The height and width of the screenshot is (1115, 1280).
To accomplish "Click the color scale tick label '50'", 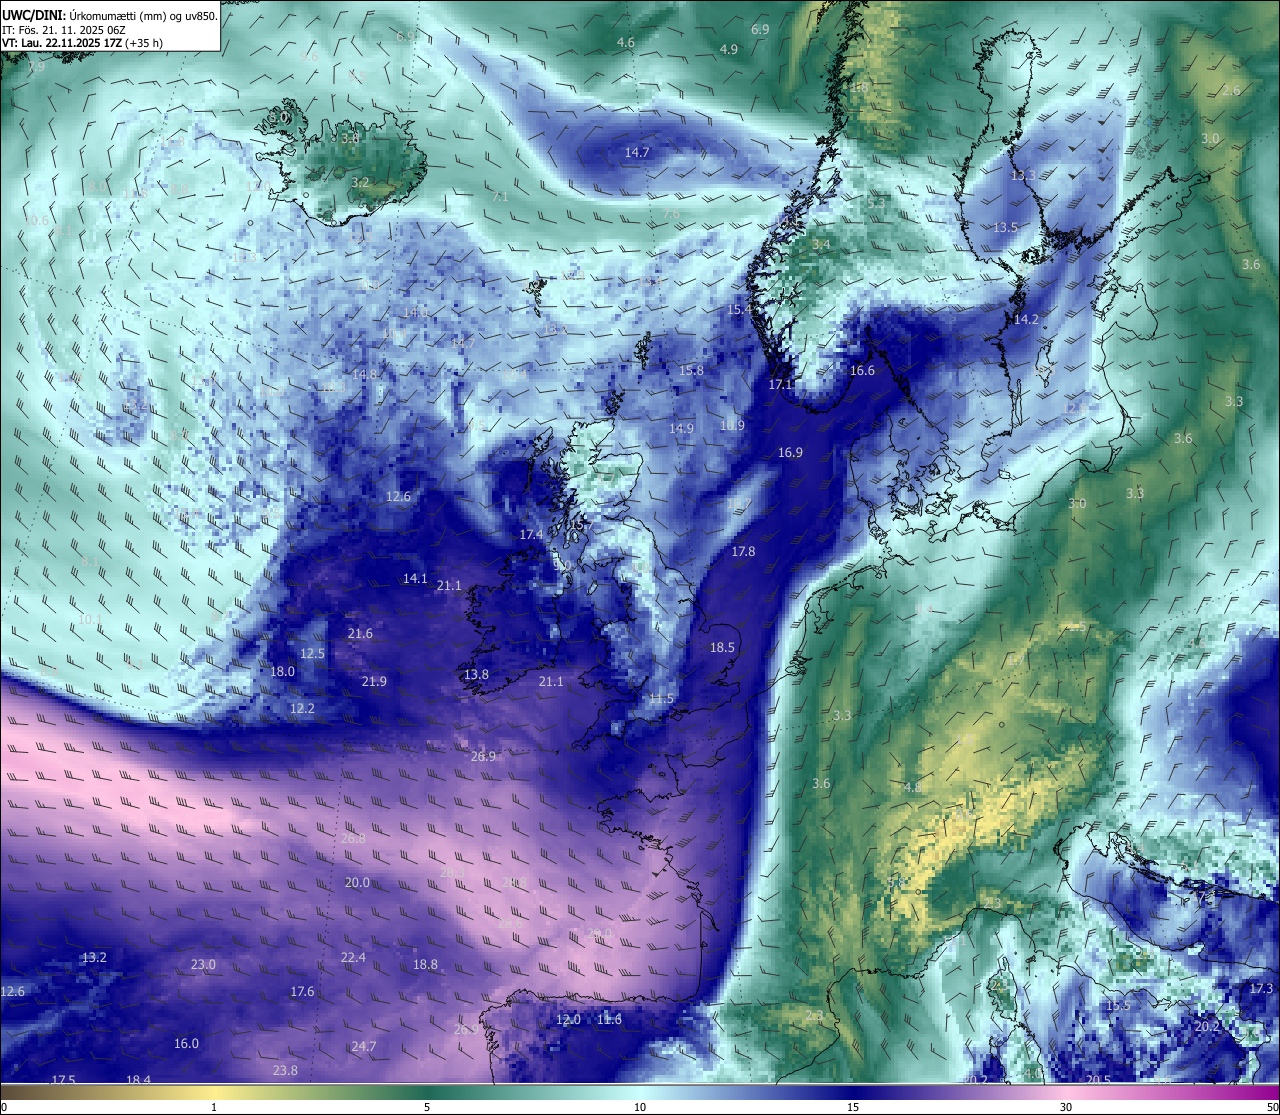I will (x=1272, y=1107).
